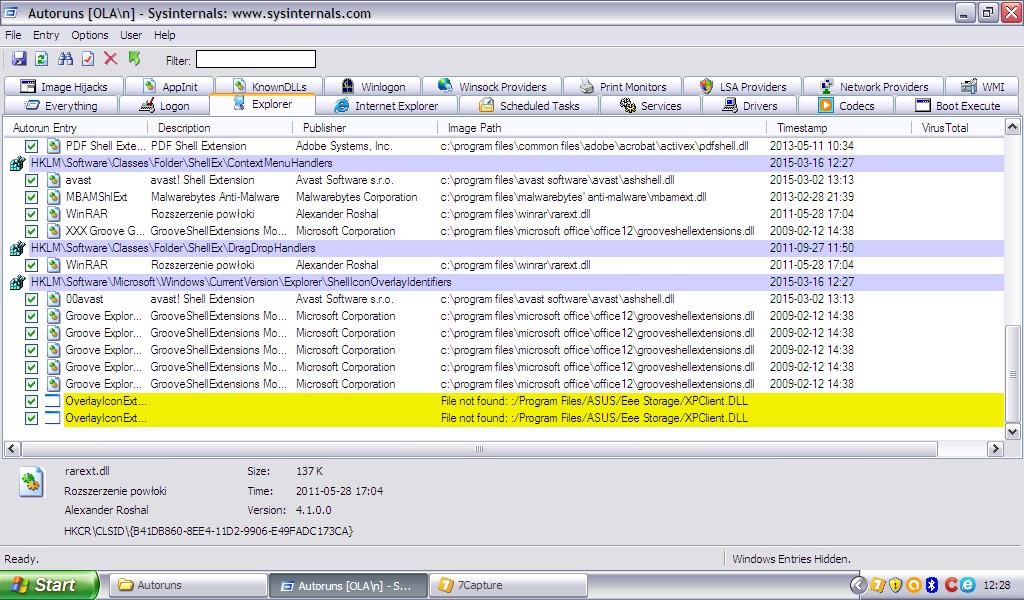Click the green Jump to entry icon
The width and height of the screenshot is (1024, 600).
[135, 59]
